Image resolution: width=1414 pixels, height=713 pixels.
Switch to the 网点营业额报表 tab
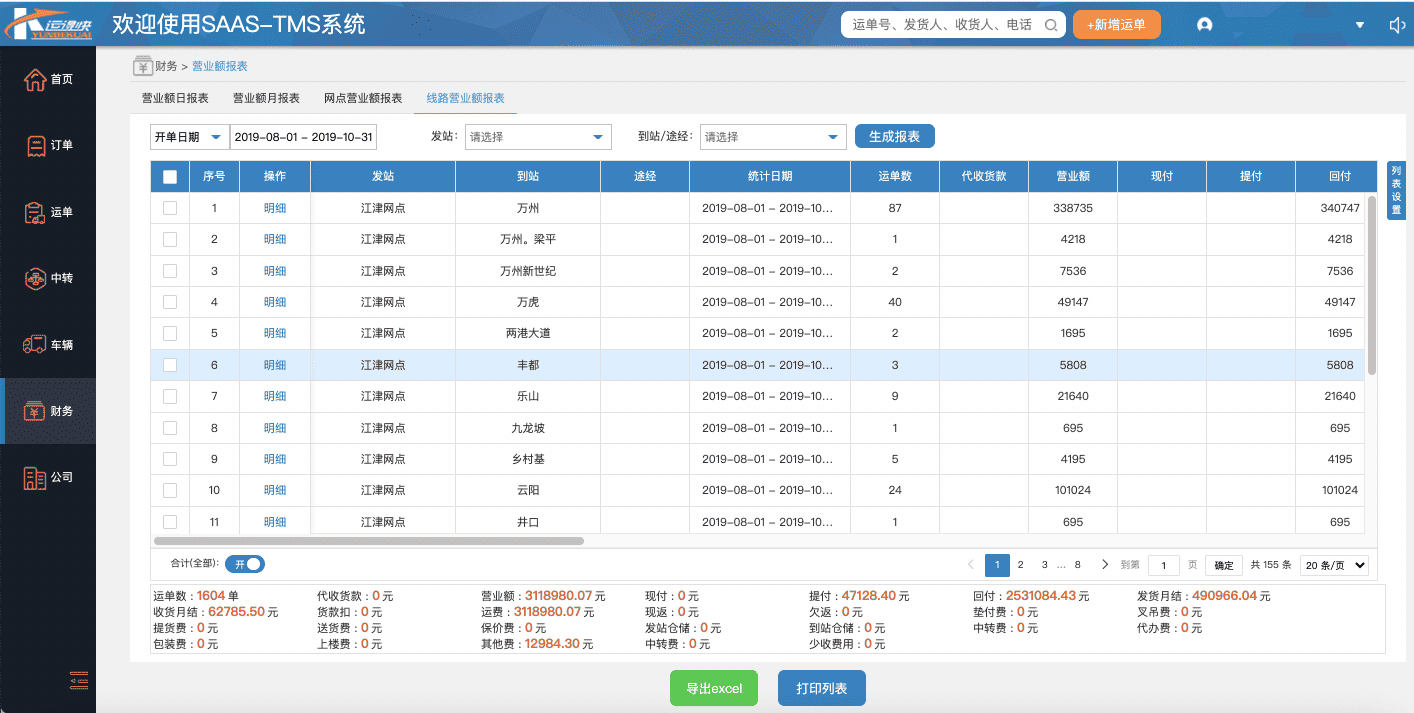363,98
